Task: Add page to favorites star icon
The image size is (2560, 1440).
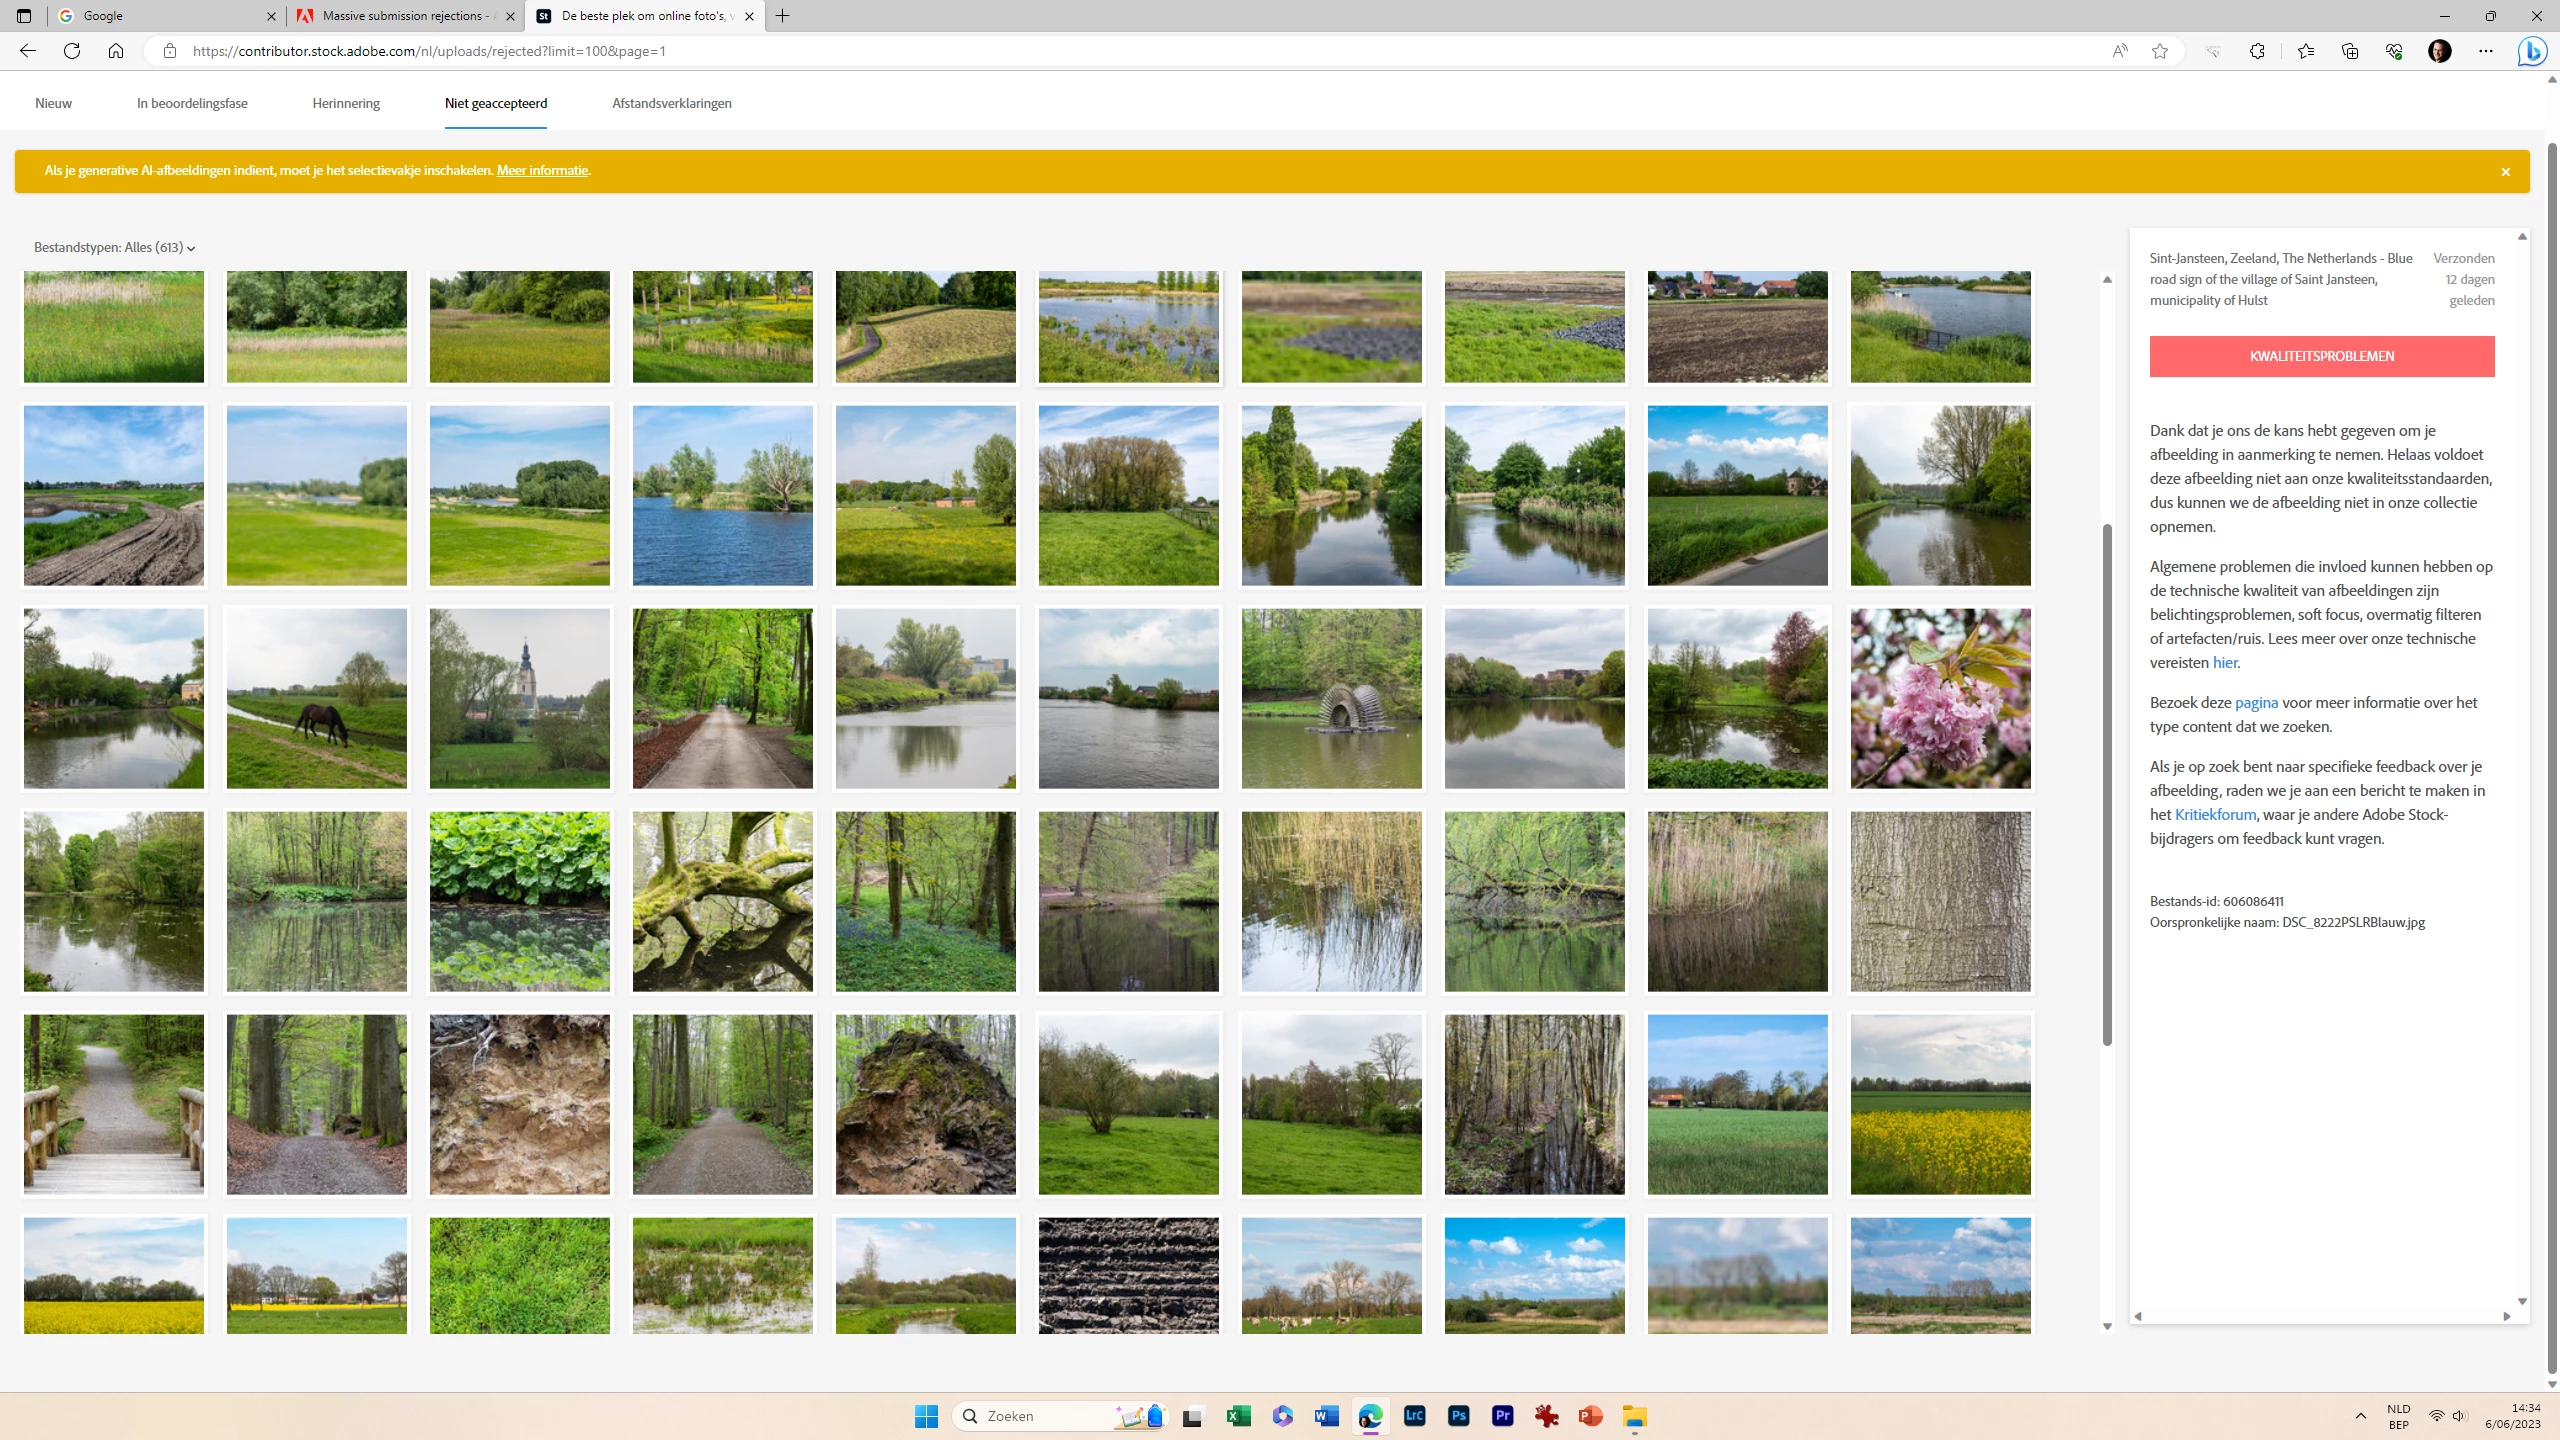Action: 2160,51
